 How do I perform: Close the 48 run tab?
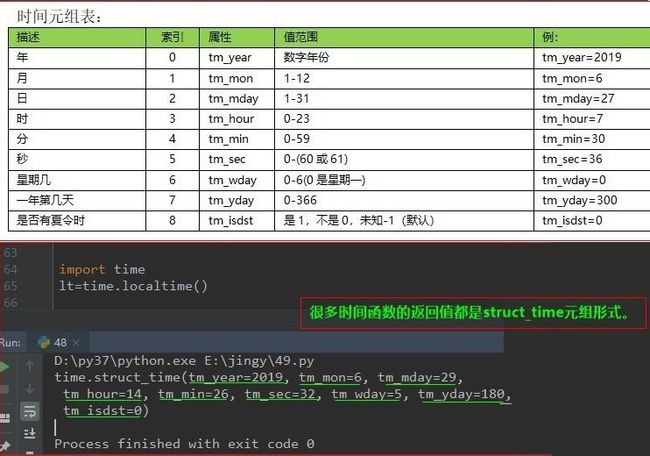(x=76, y=342)
